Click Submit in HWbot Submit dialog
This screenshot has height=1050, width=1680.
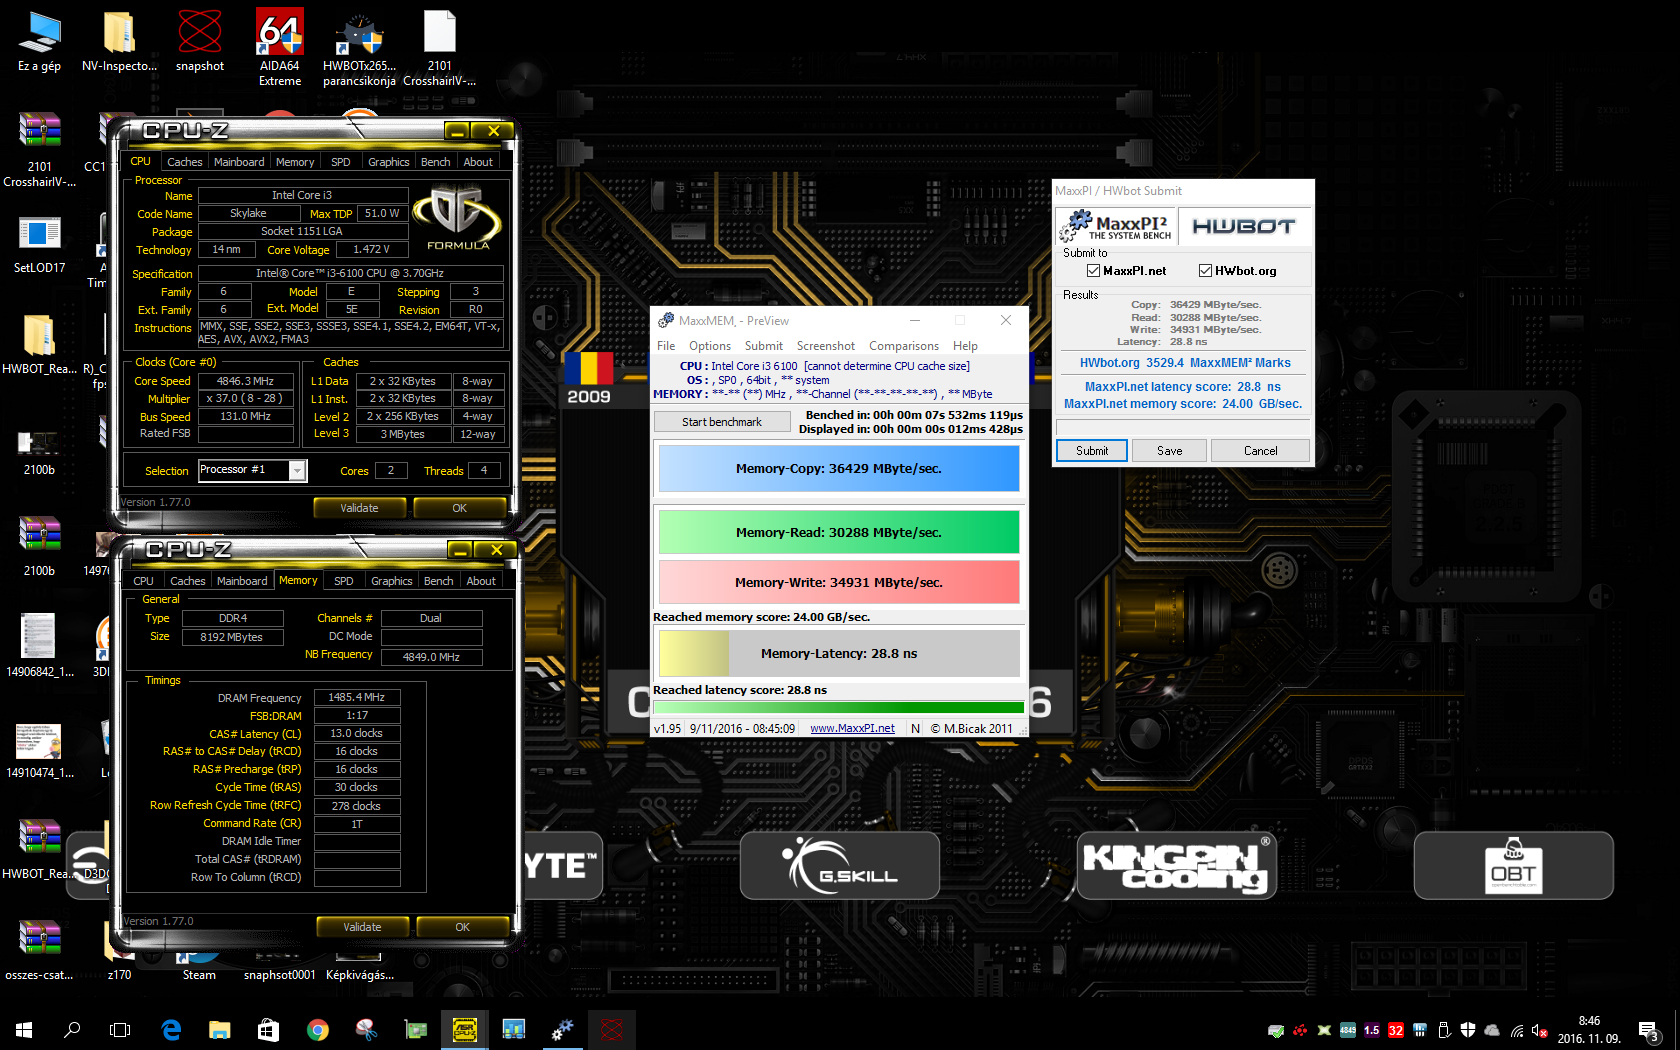[x=1092, y=451]
